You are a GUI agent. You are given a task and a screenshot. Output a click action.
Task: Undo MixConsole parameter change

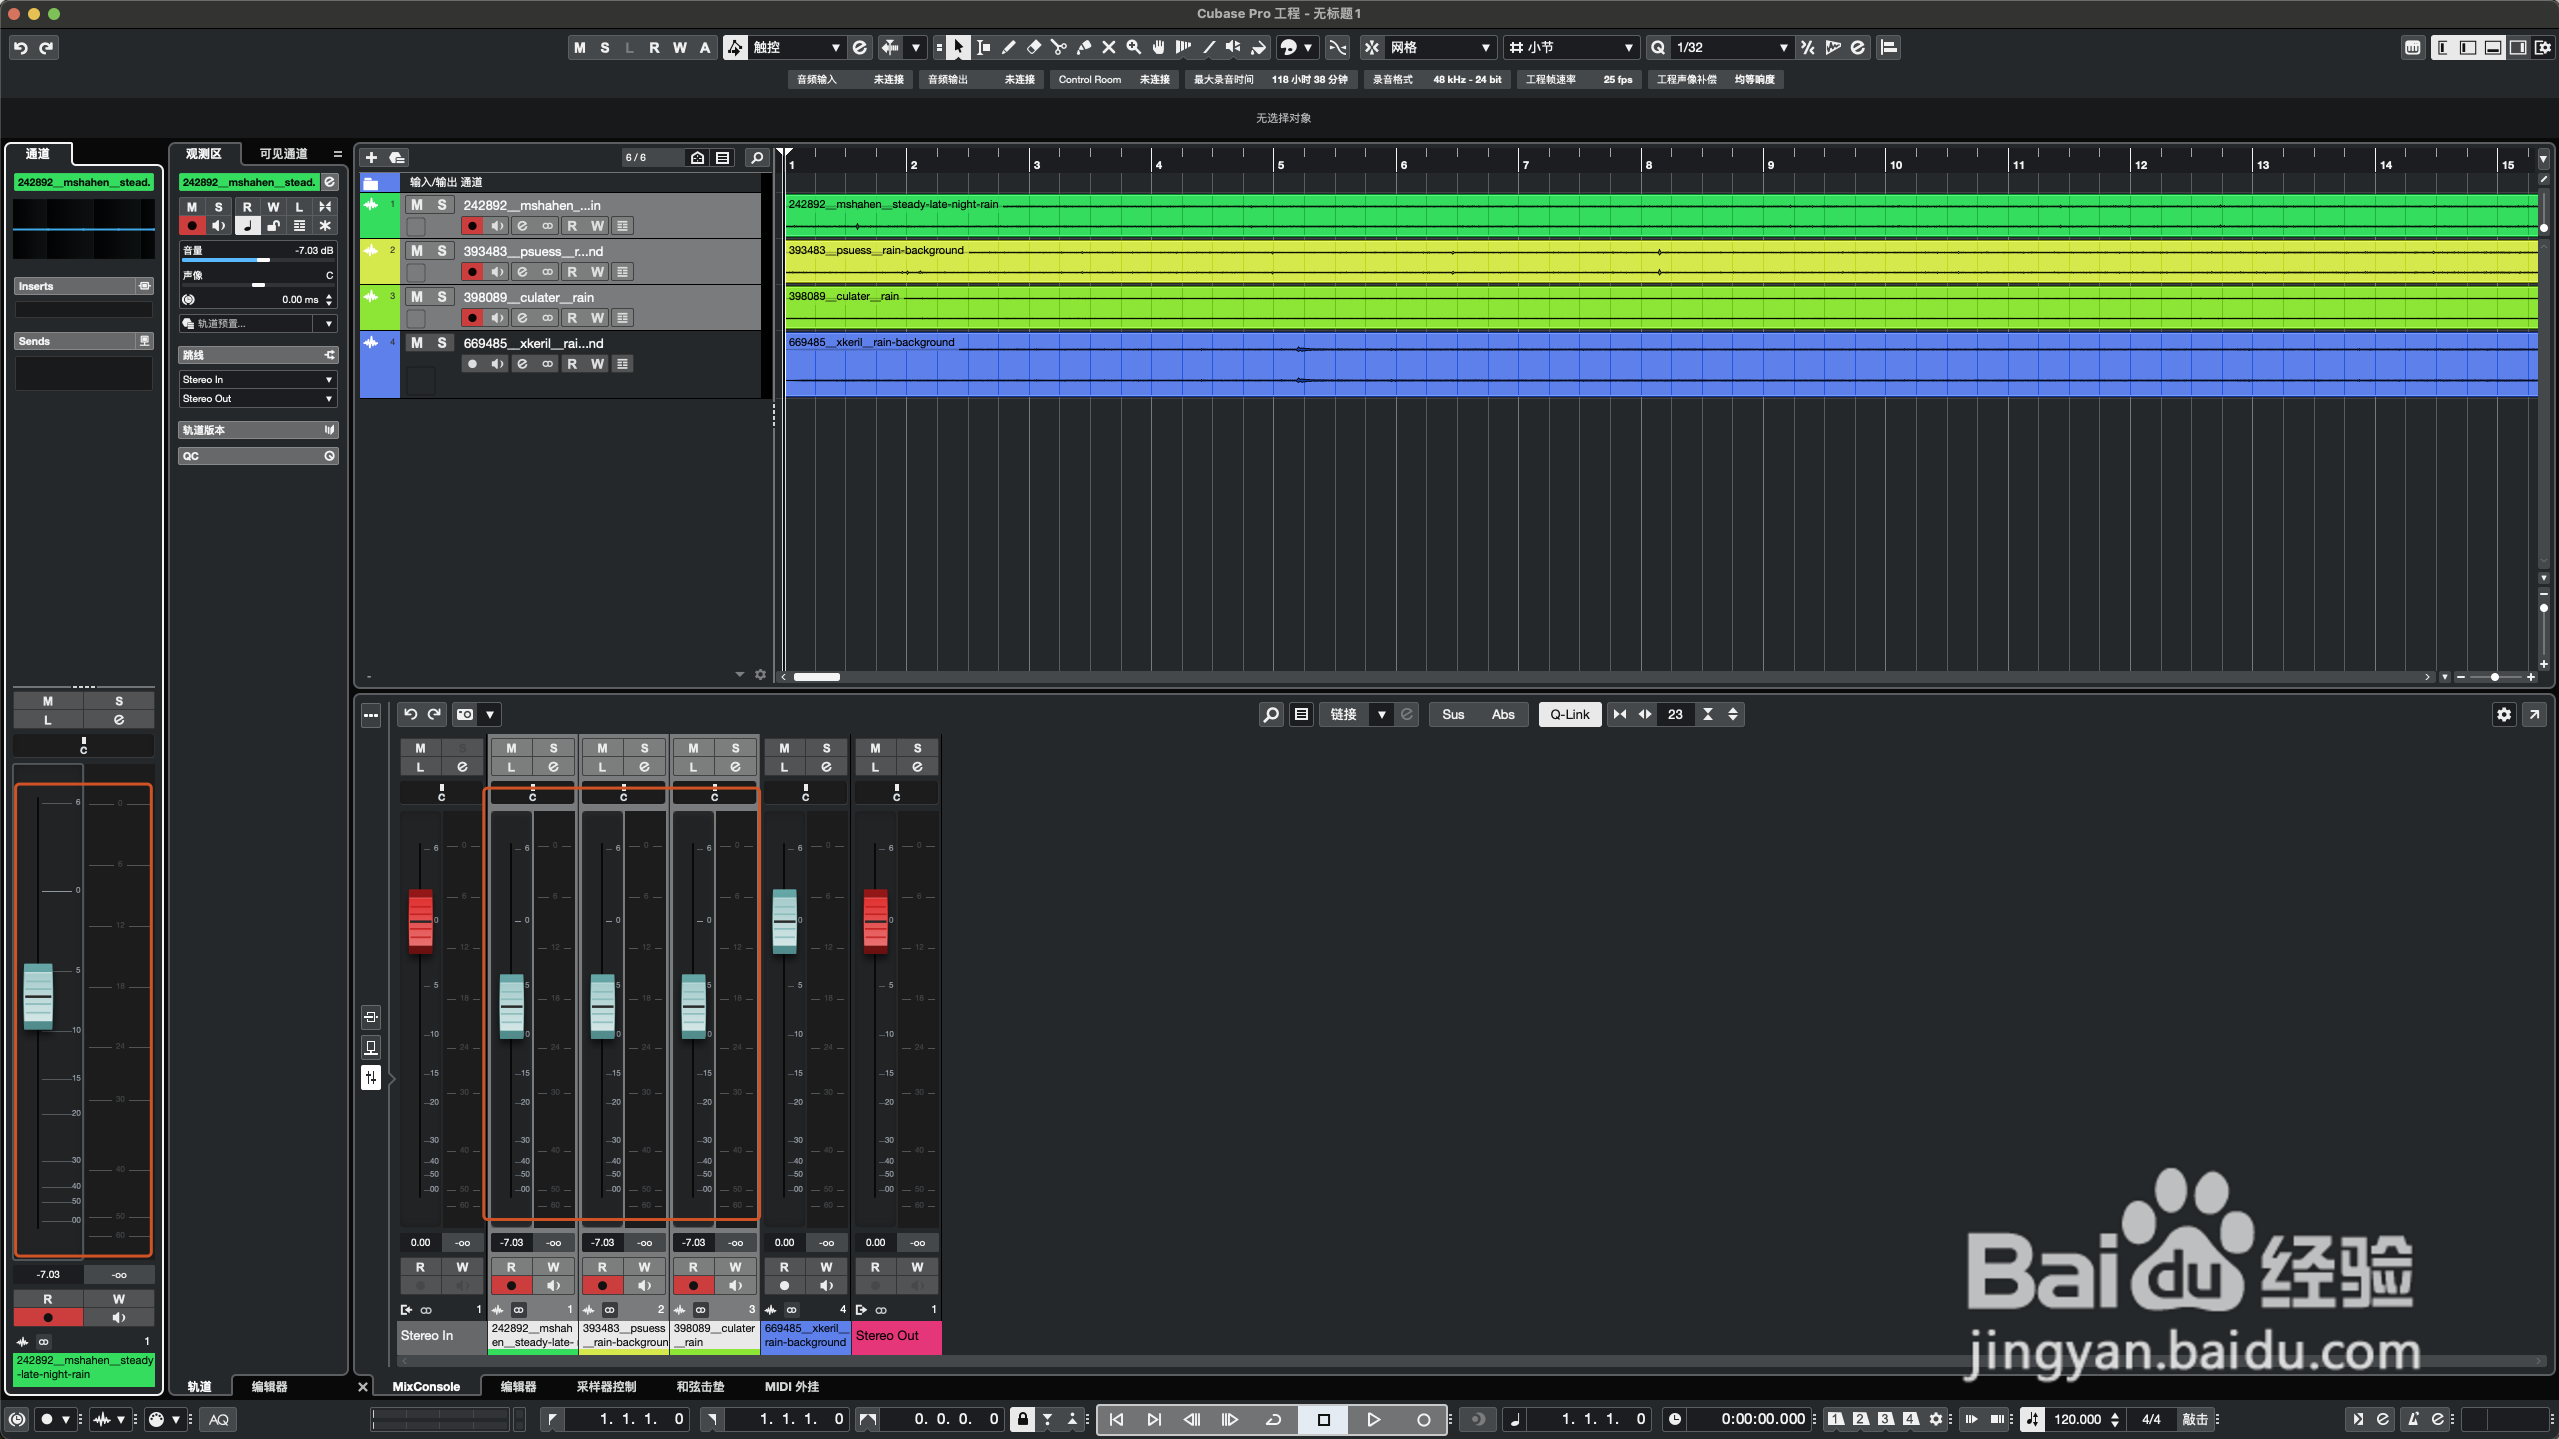410,714
